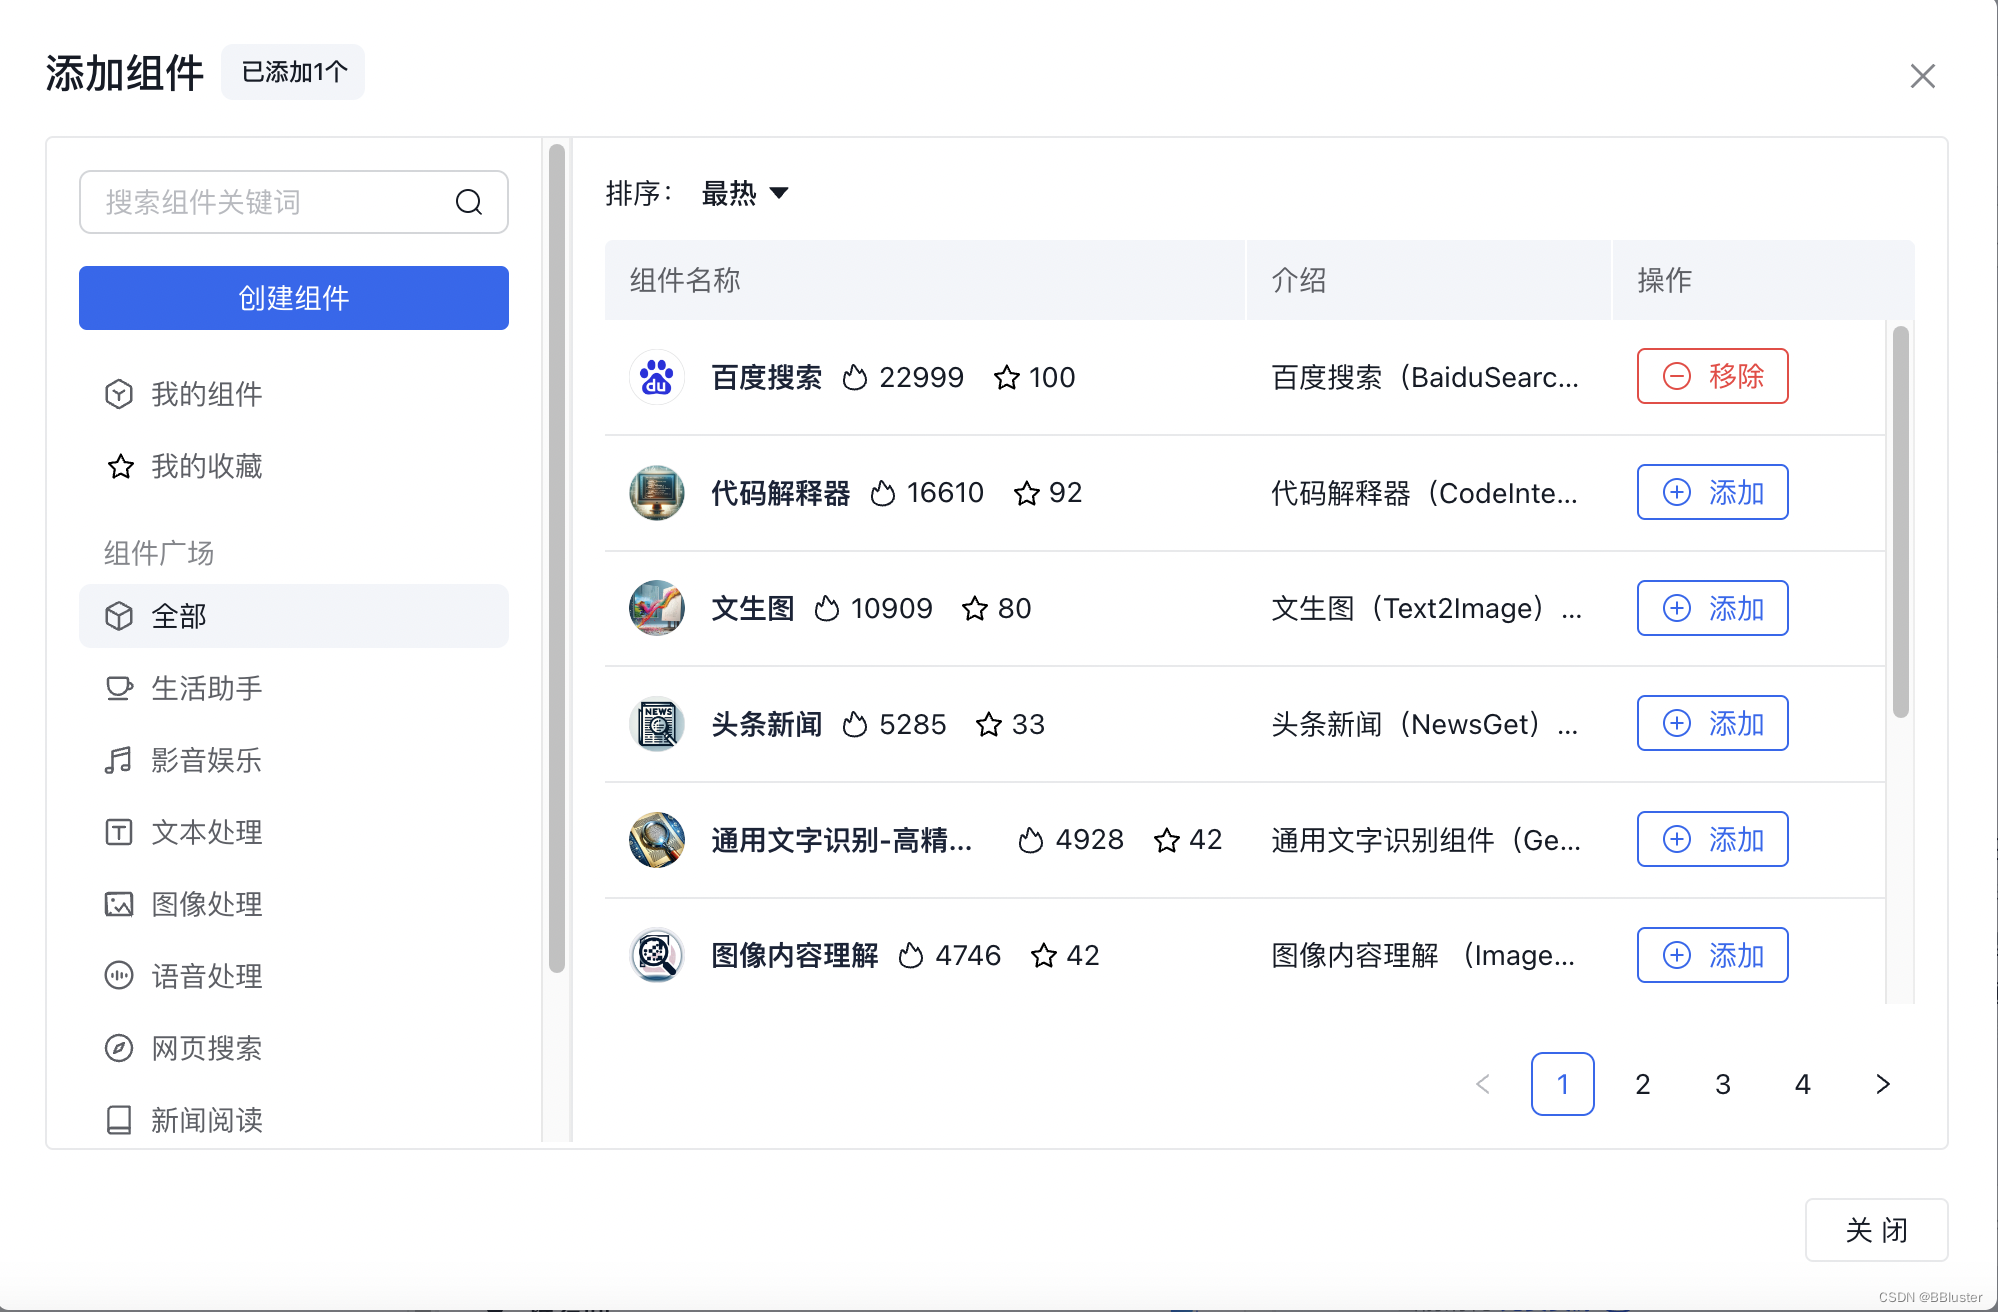
Task: Click the 头条新闻 newspaper icon
Action: (x=656, y=724)
